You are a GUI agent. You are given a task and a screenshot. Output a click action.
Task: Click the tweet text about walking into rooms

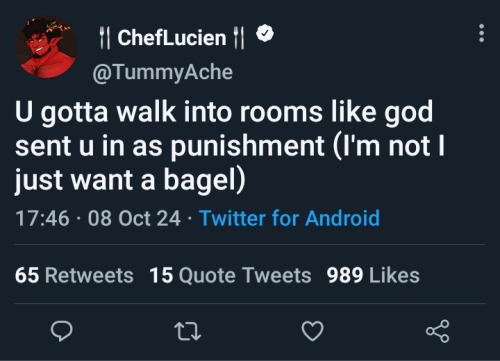point(230,146)
